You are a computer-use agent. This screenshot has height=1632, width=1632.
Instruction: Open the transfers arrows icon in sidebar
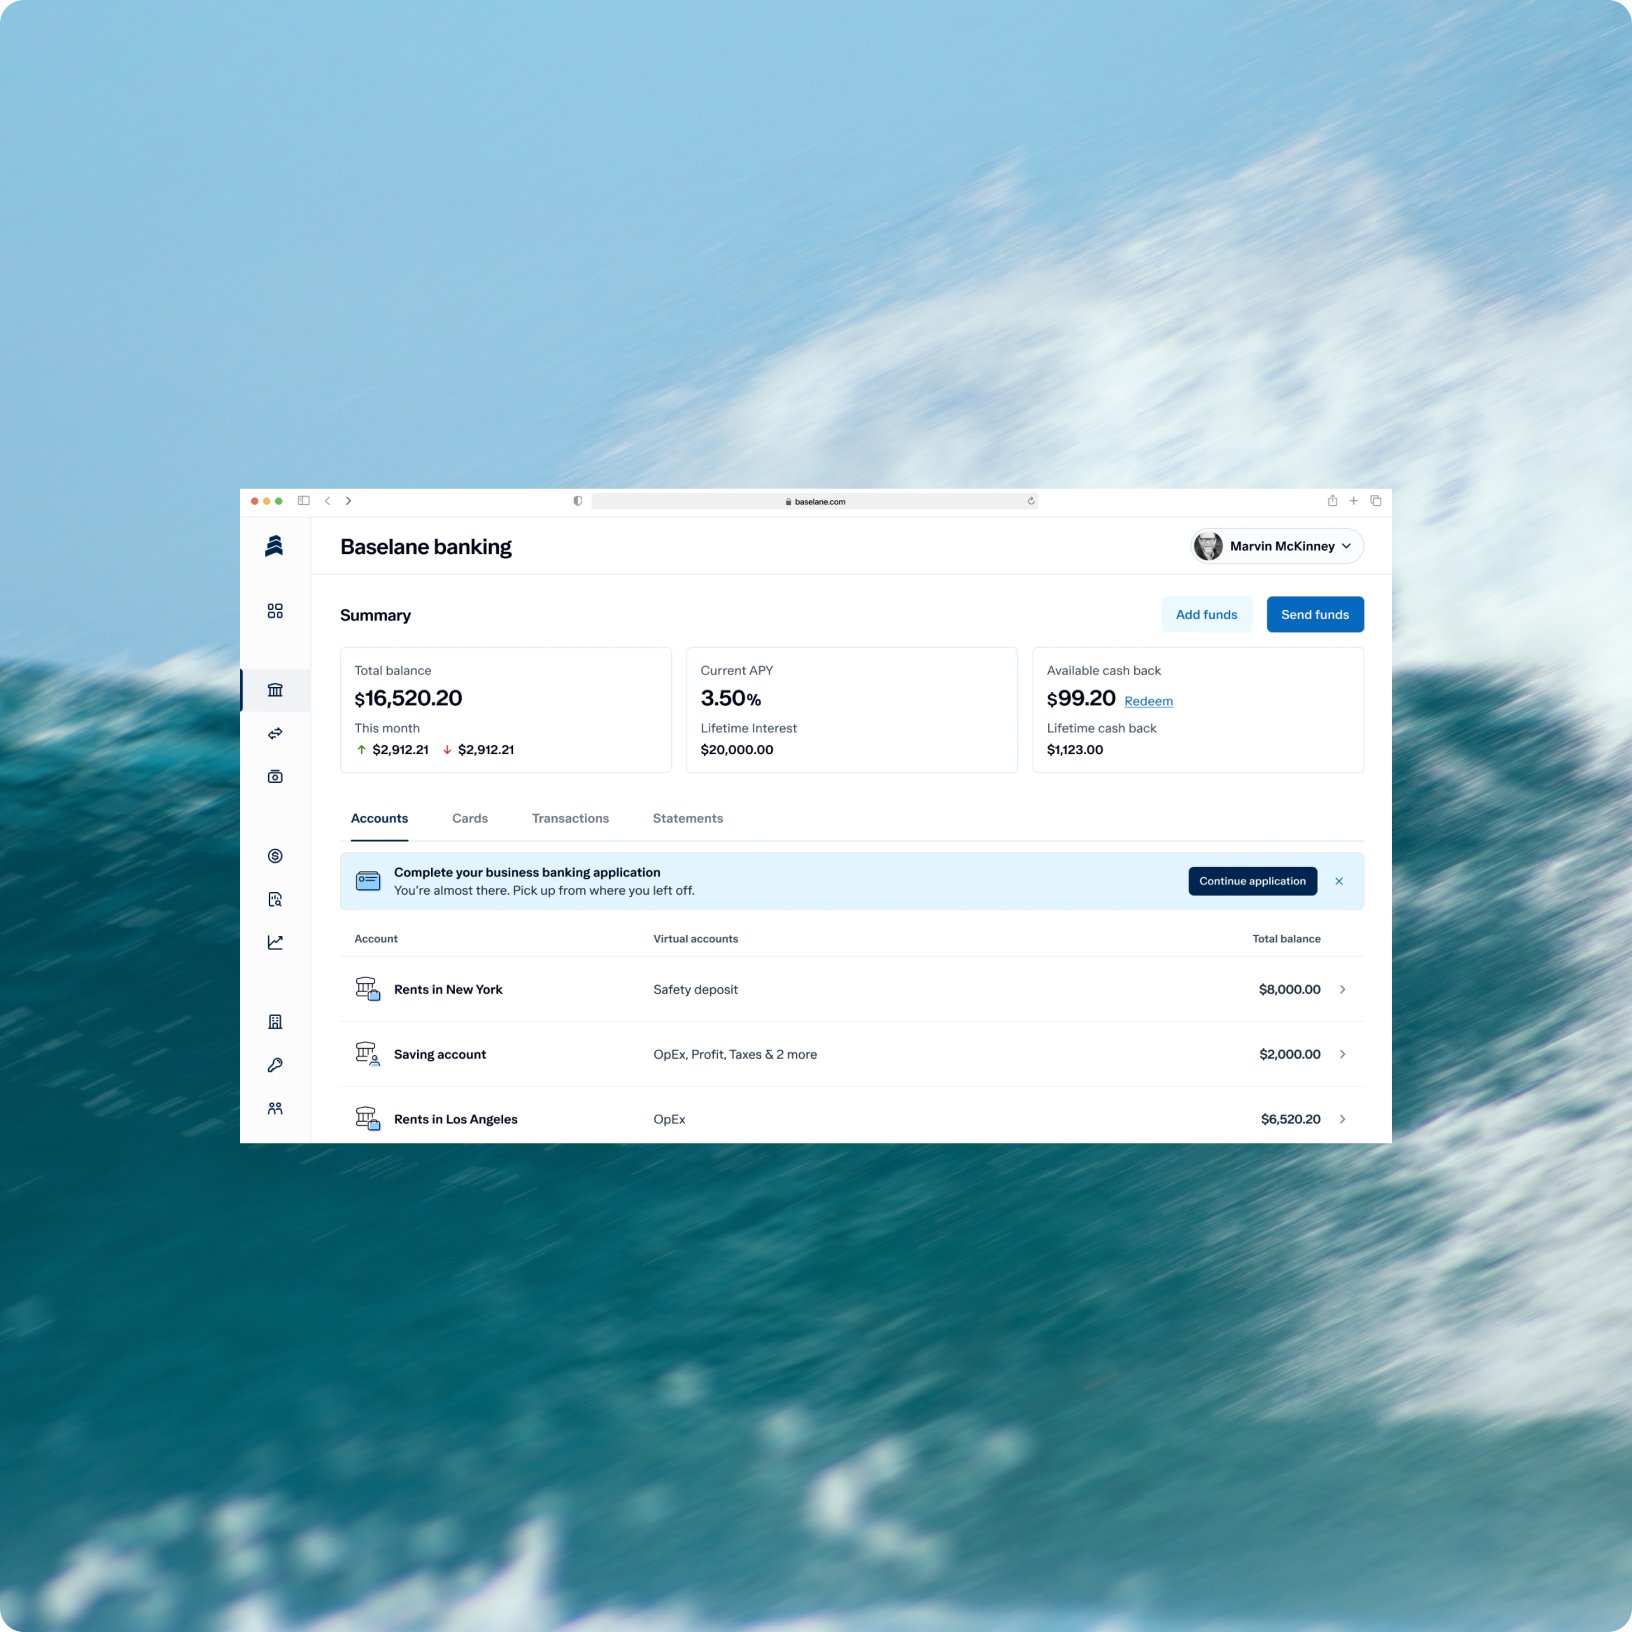pyautogui.click(x=275, y=733)
